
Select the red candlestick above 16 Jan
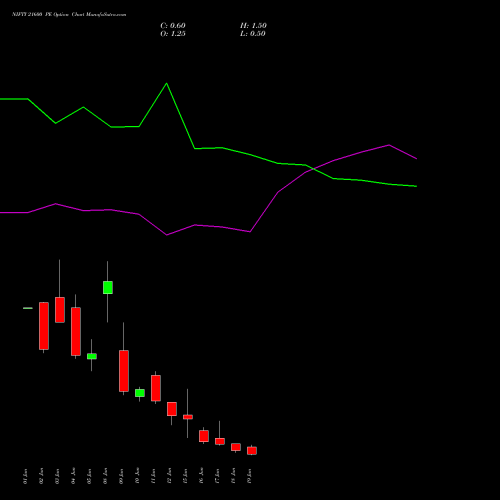[204, 436]
